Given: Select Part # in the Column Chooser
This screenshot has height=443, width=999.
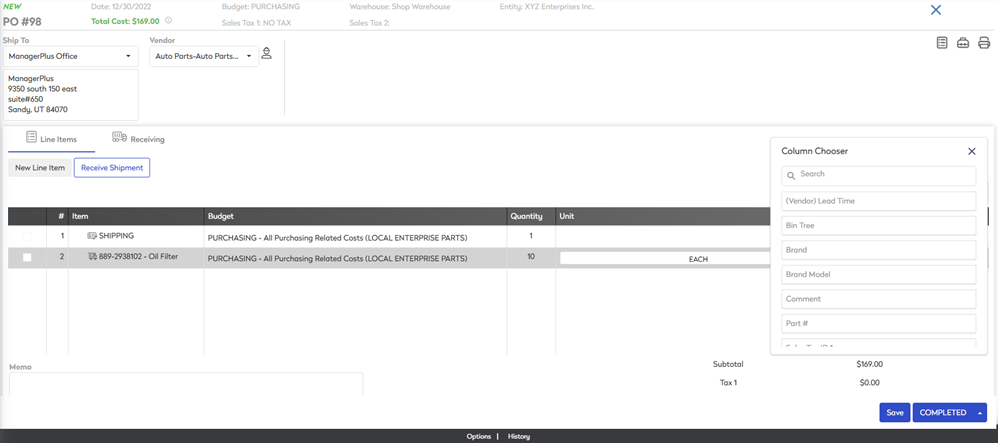Looking at the screenshot, I should (x=879, y=323).
